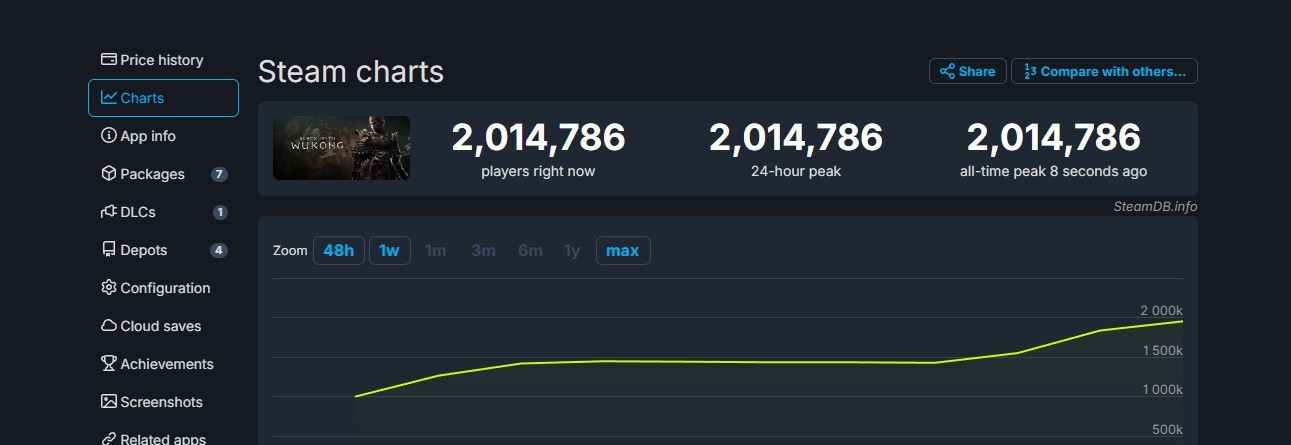Click Compare with others button

pos(1104,71)
